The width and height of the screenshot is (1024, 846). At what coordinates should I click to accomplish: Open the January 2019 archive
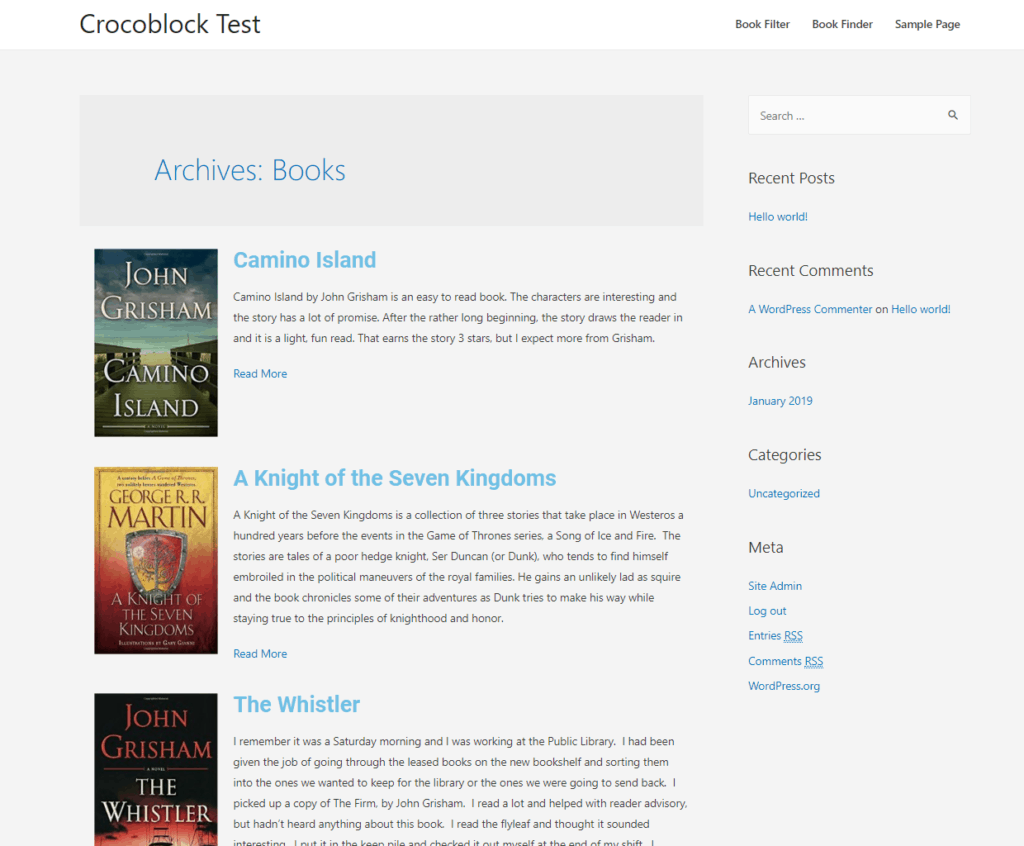780,400
